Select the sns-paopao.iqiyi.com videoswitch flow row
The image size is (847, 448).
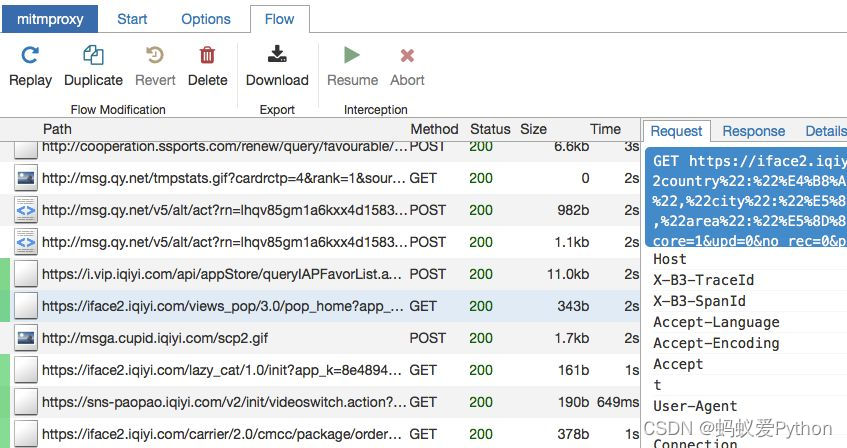coord(223,402)
